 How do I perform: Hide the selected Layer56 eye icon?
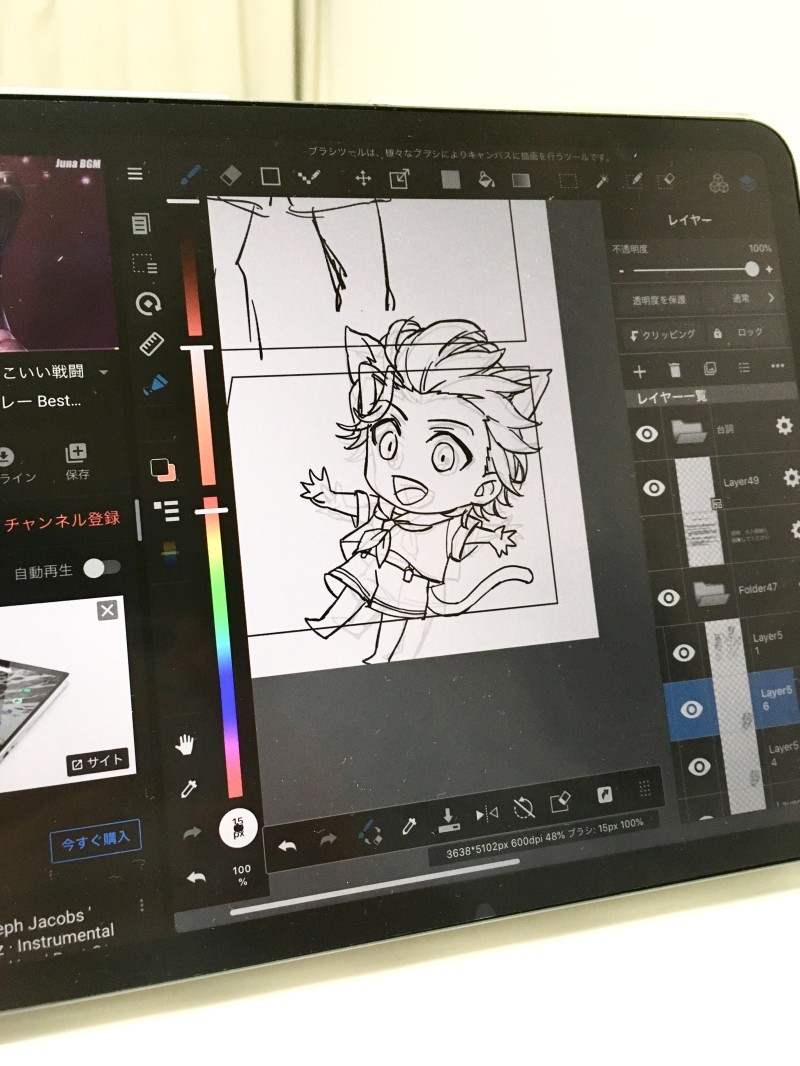(x=691, y=709)
